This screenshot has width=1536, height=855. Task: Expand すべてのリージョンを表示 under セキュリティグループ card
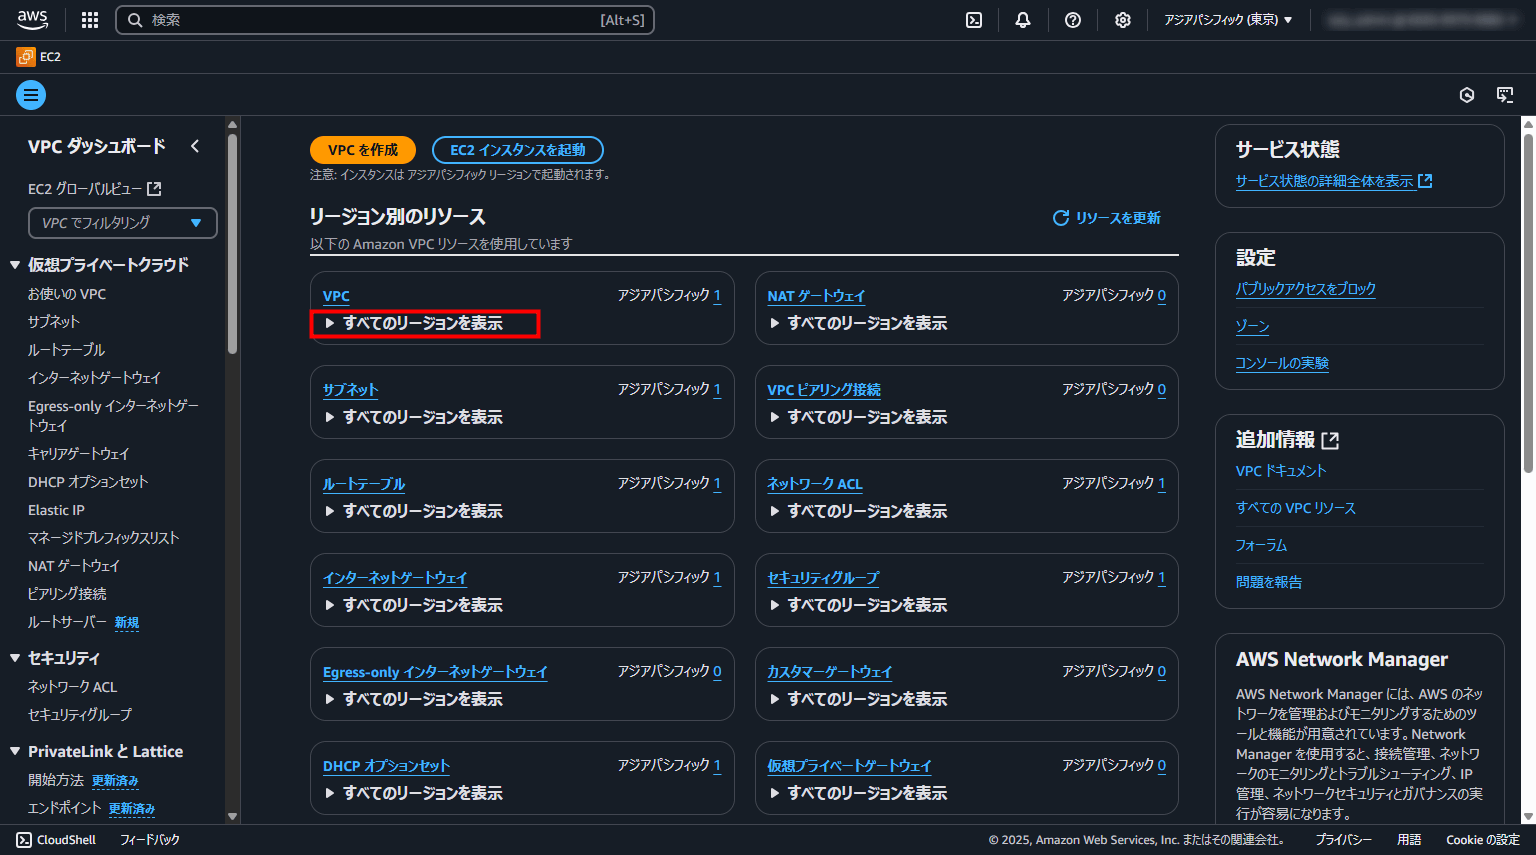(x=858, y=605)
